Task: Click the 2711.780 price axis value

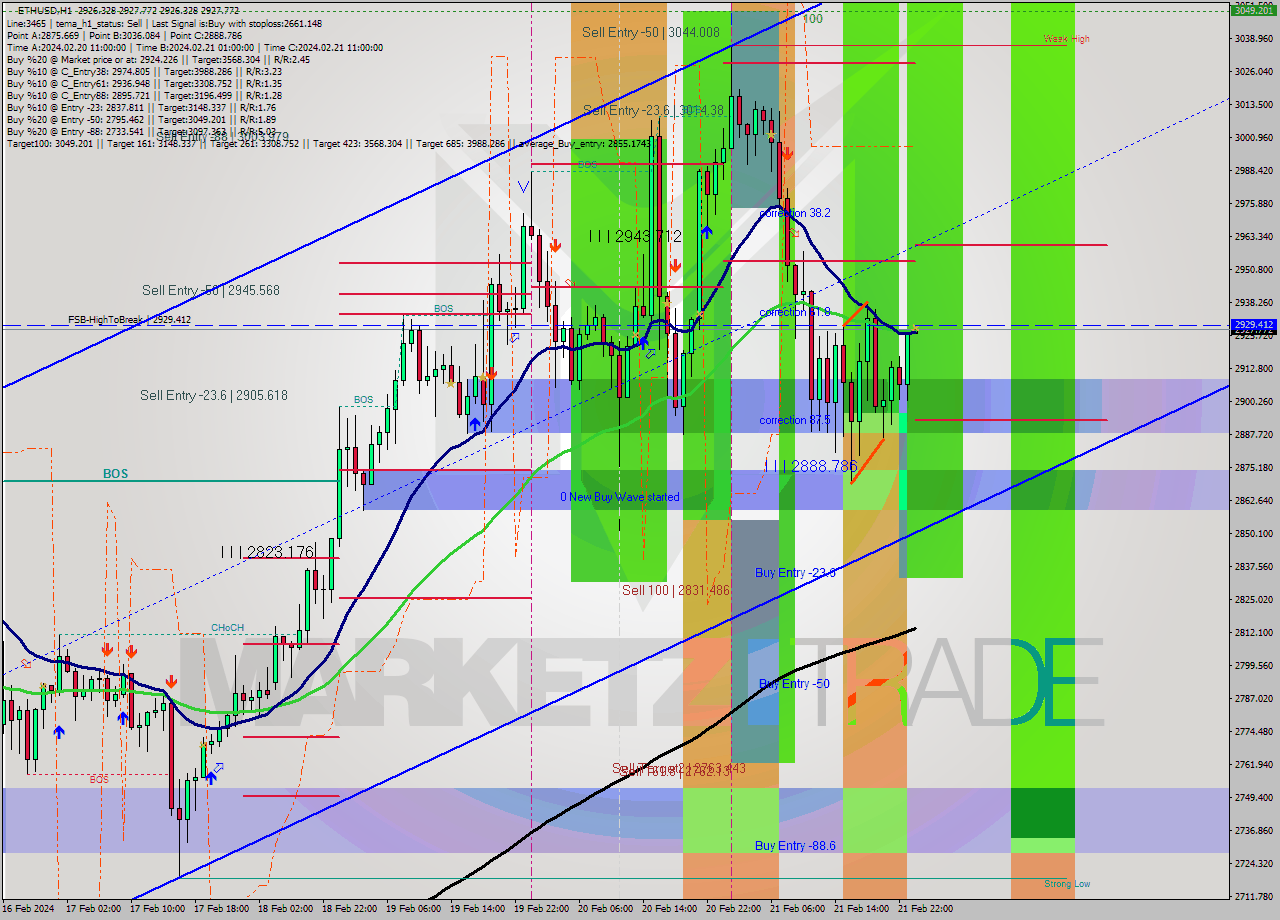Action: pyautogui.click(x=1253, y=896)
